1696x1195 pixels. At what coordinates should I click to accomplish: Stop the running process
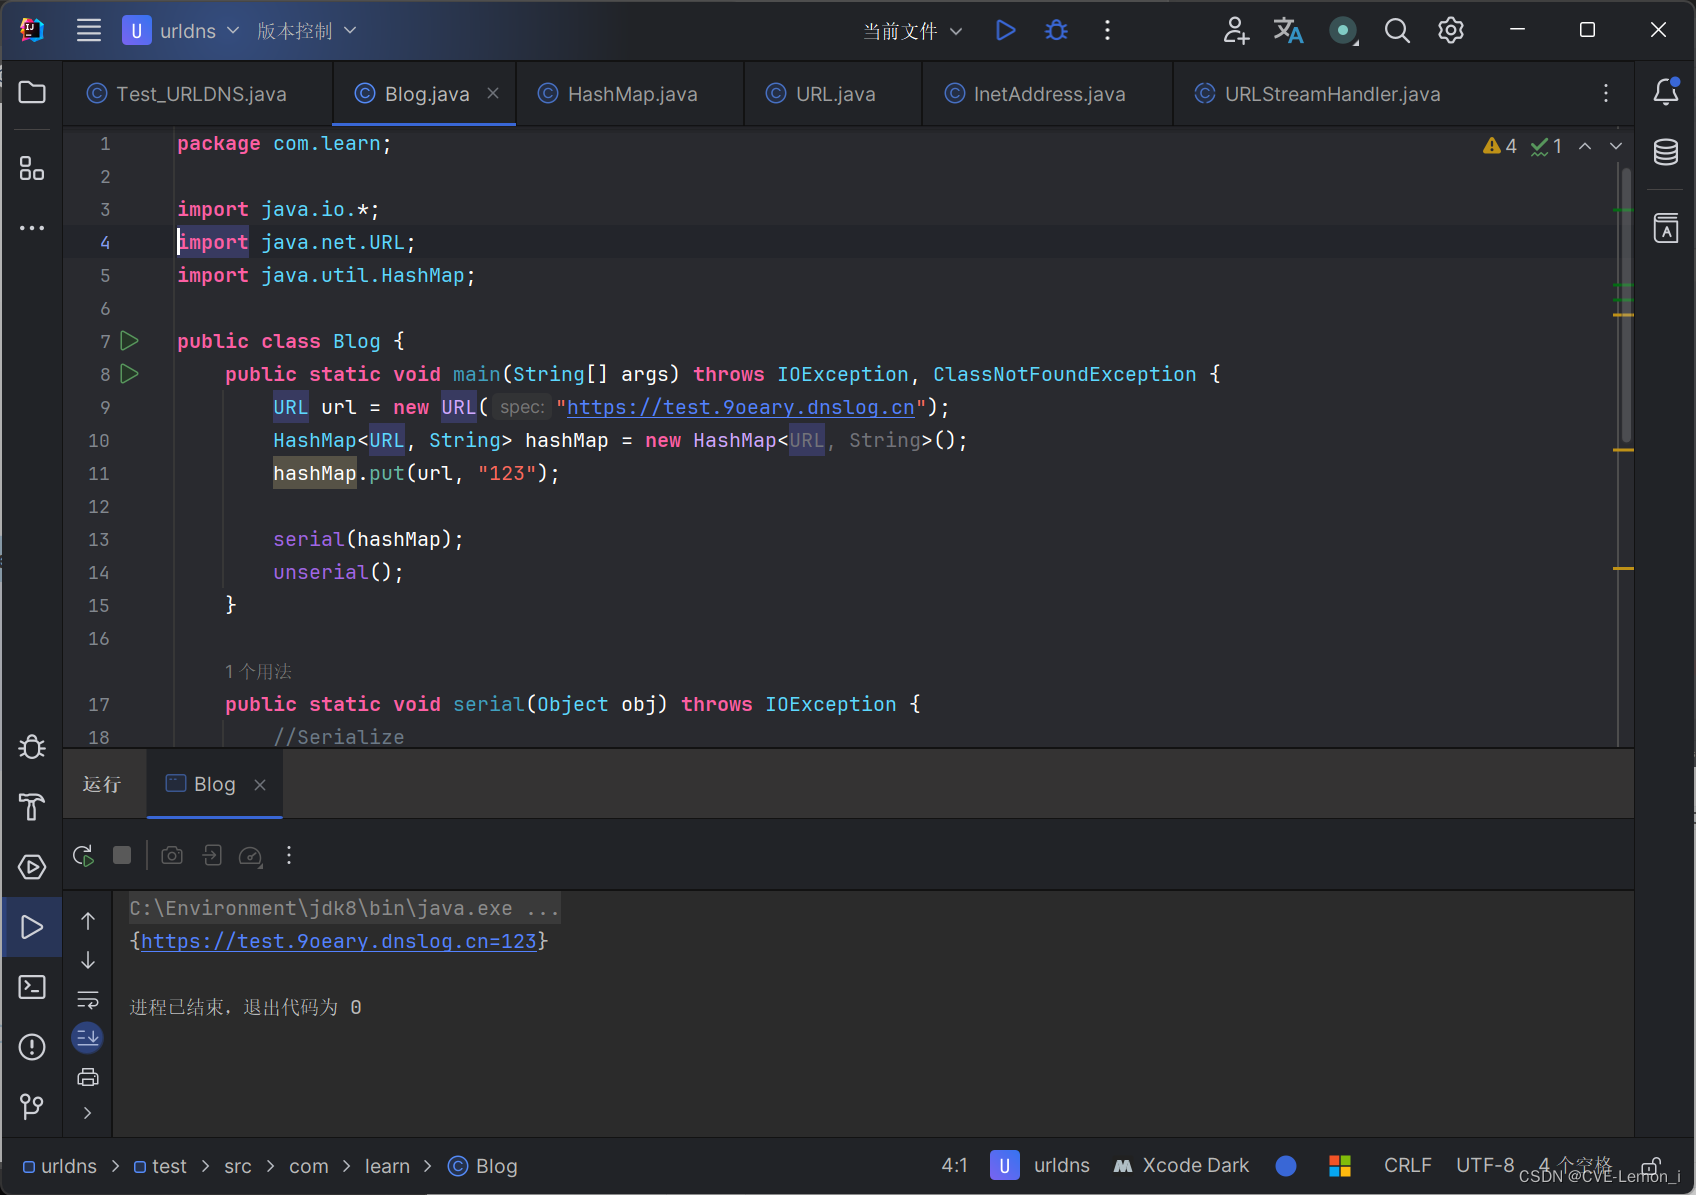[122, 855]
